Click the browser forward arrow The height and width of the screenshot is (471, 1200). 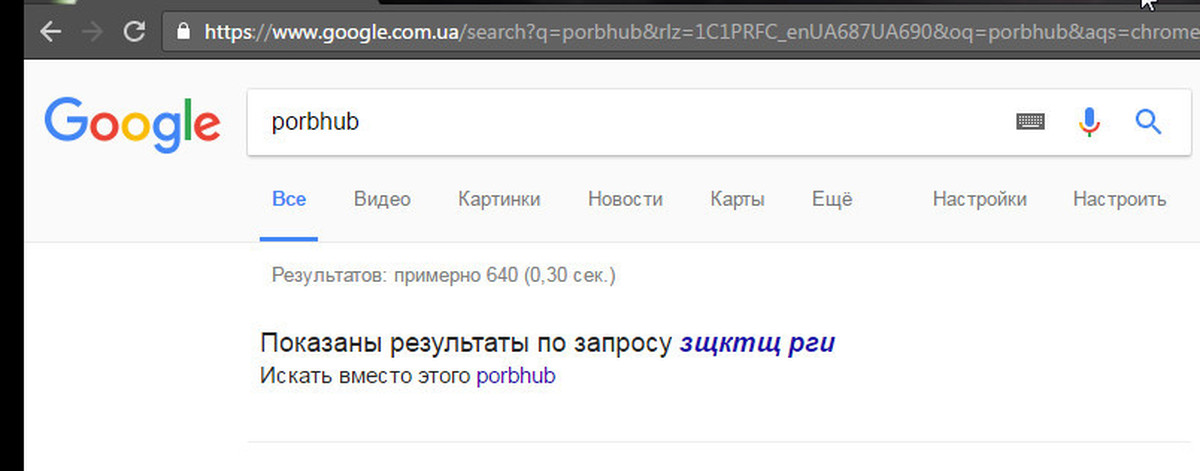tap(90, 31)
